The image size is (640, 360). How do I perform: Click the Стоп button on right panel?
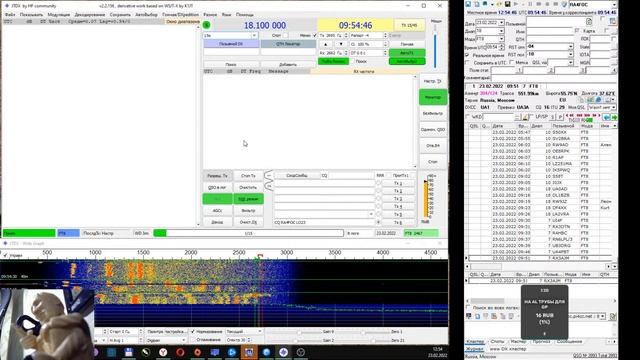433,162
